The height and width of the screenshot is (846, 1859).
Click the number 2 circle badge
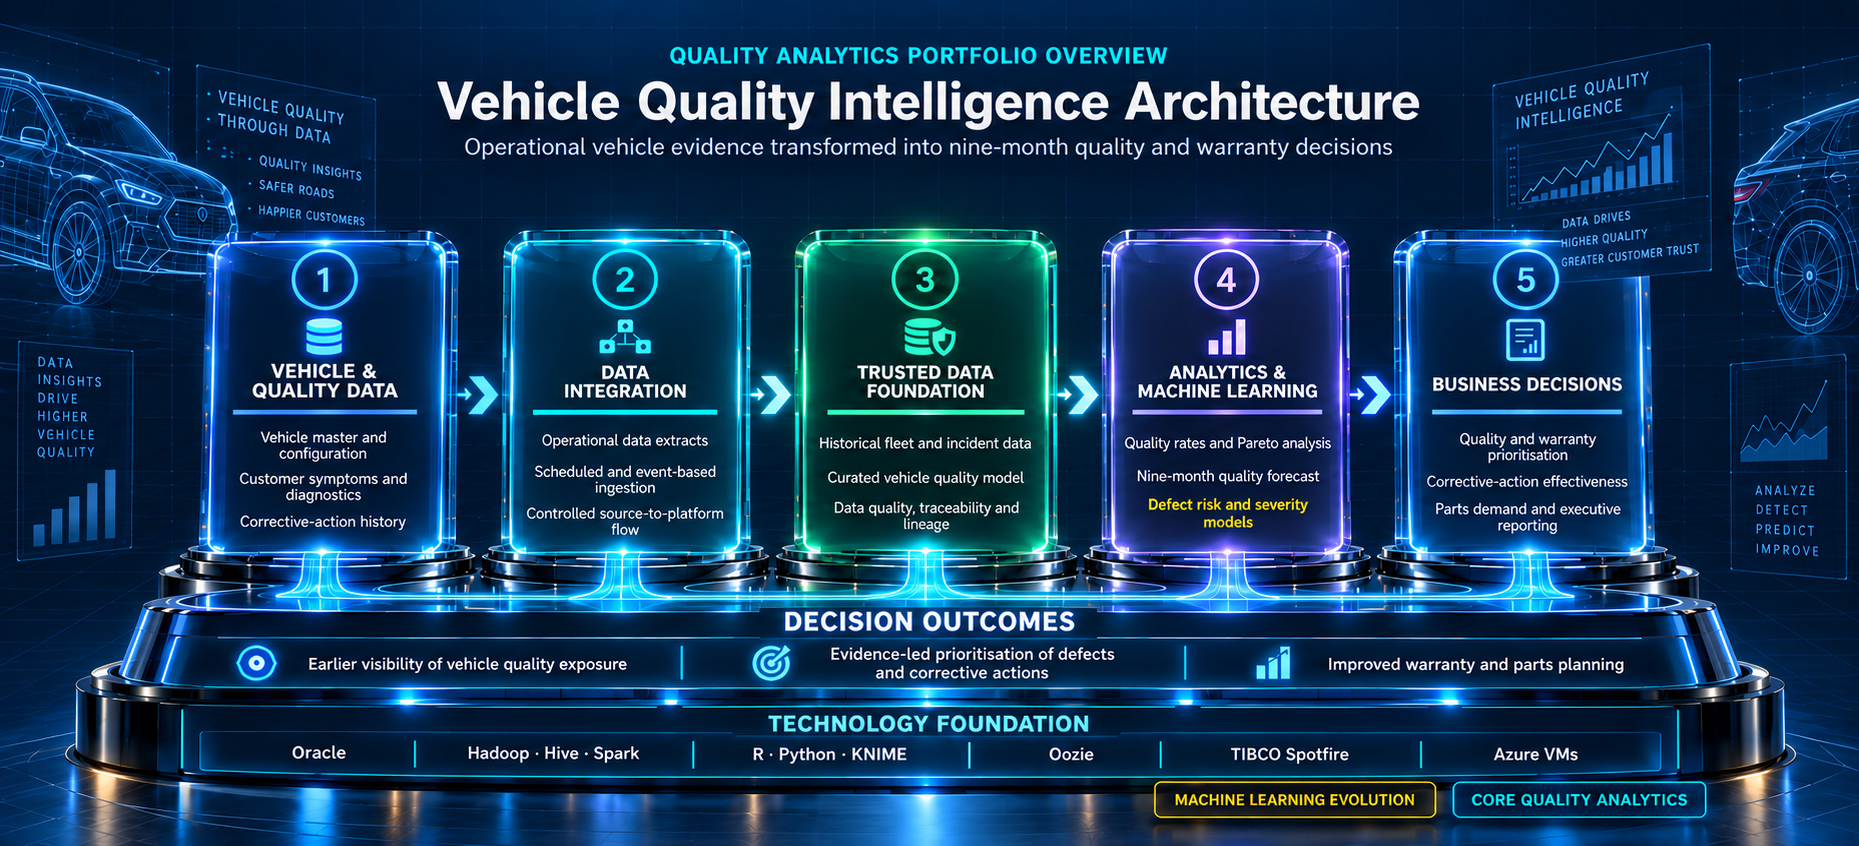625,280
